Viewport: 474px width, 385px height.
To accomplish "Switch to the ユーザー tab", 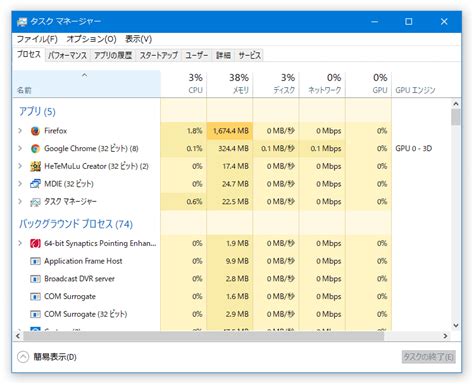I will click(x=197, y=55).
